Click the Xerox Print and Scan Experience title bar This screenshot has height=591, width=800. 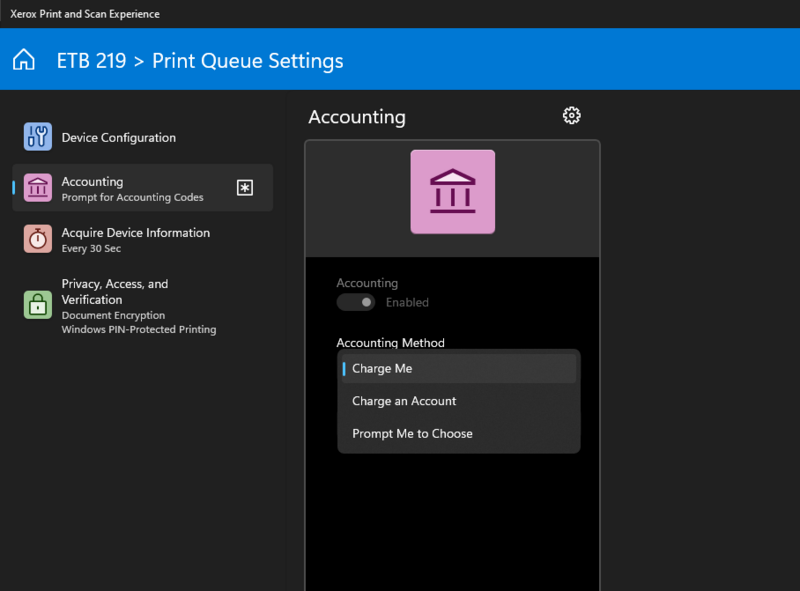coord(85,14)
